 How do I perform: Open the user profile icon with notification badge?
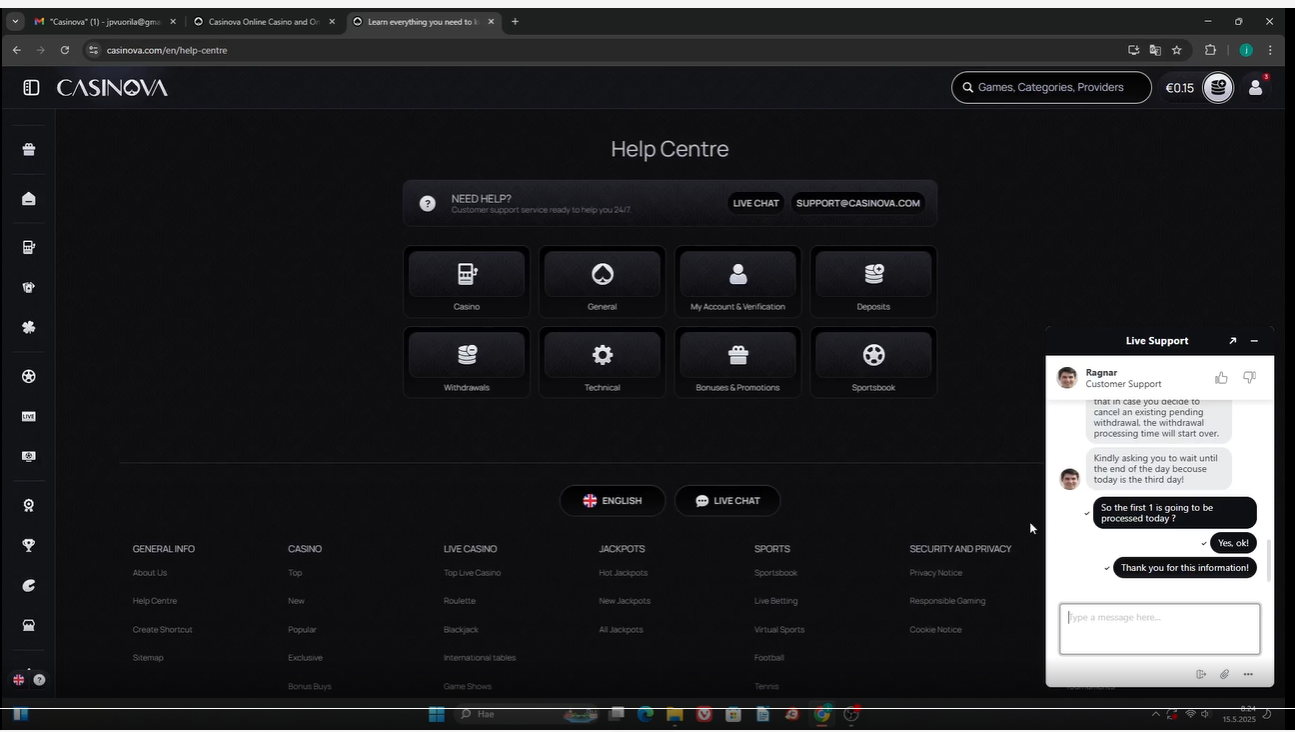click(1256, 88)
